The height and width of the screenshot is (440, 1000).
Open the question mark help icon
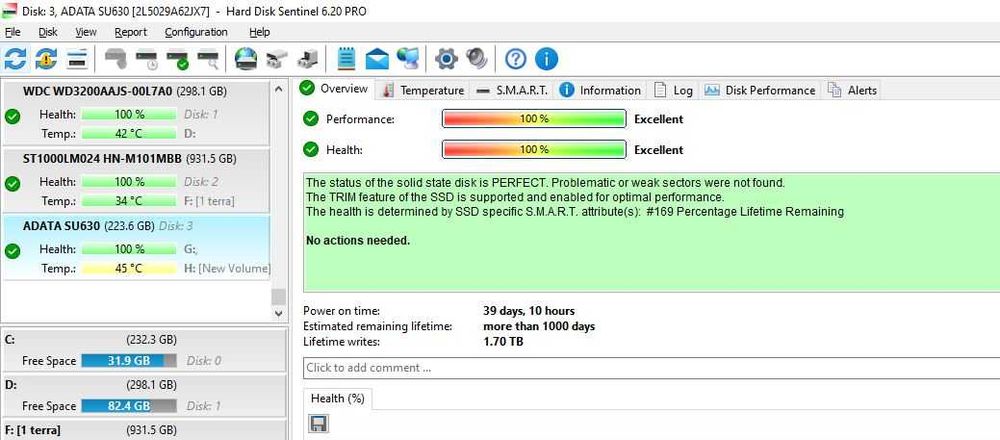click(x=515, y=59)
